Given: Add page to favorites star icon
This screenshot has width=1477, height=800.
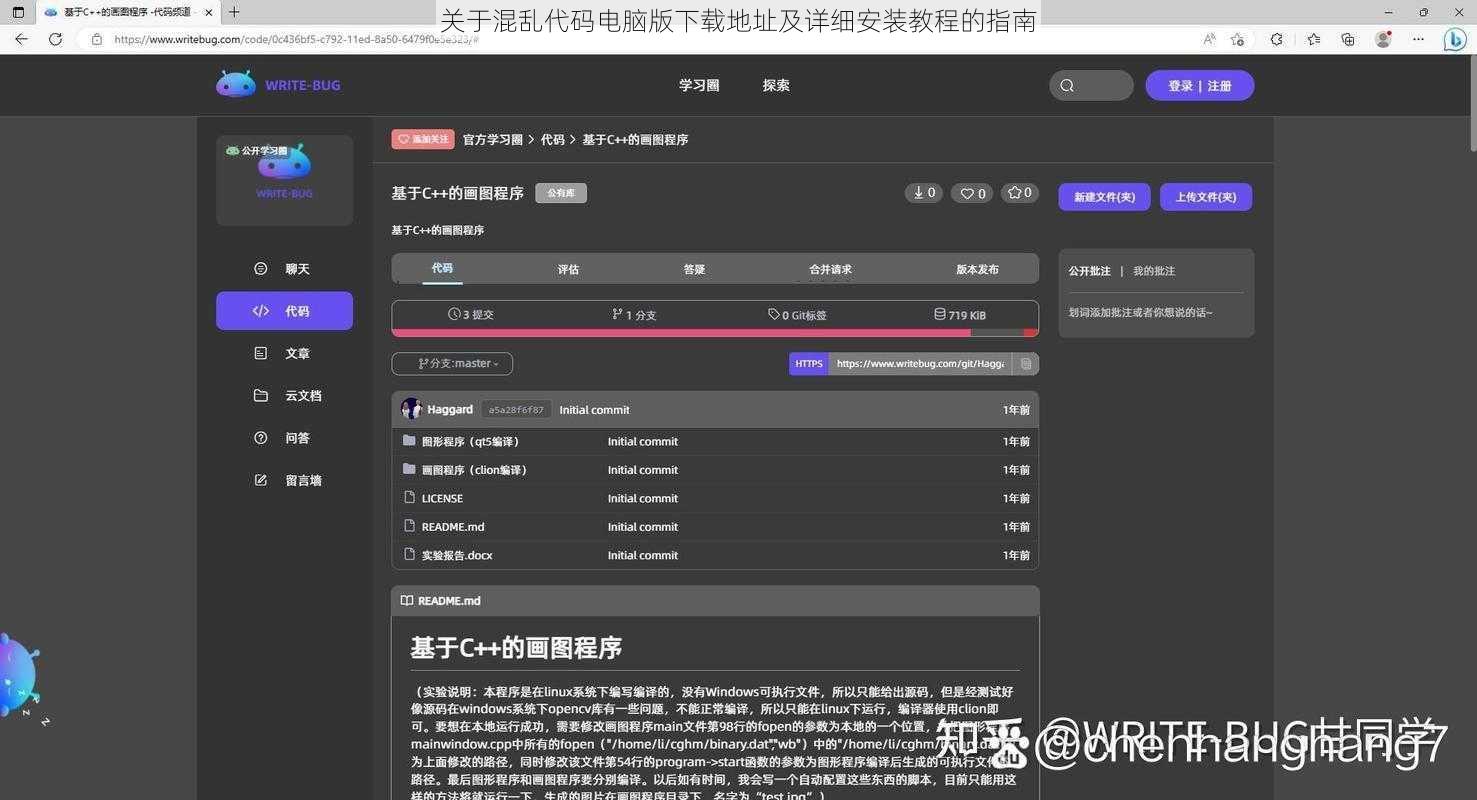Looking at the screenshot, I should point(1238,39).
